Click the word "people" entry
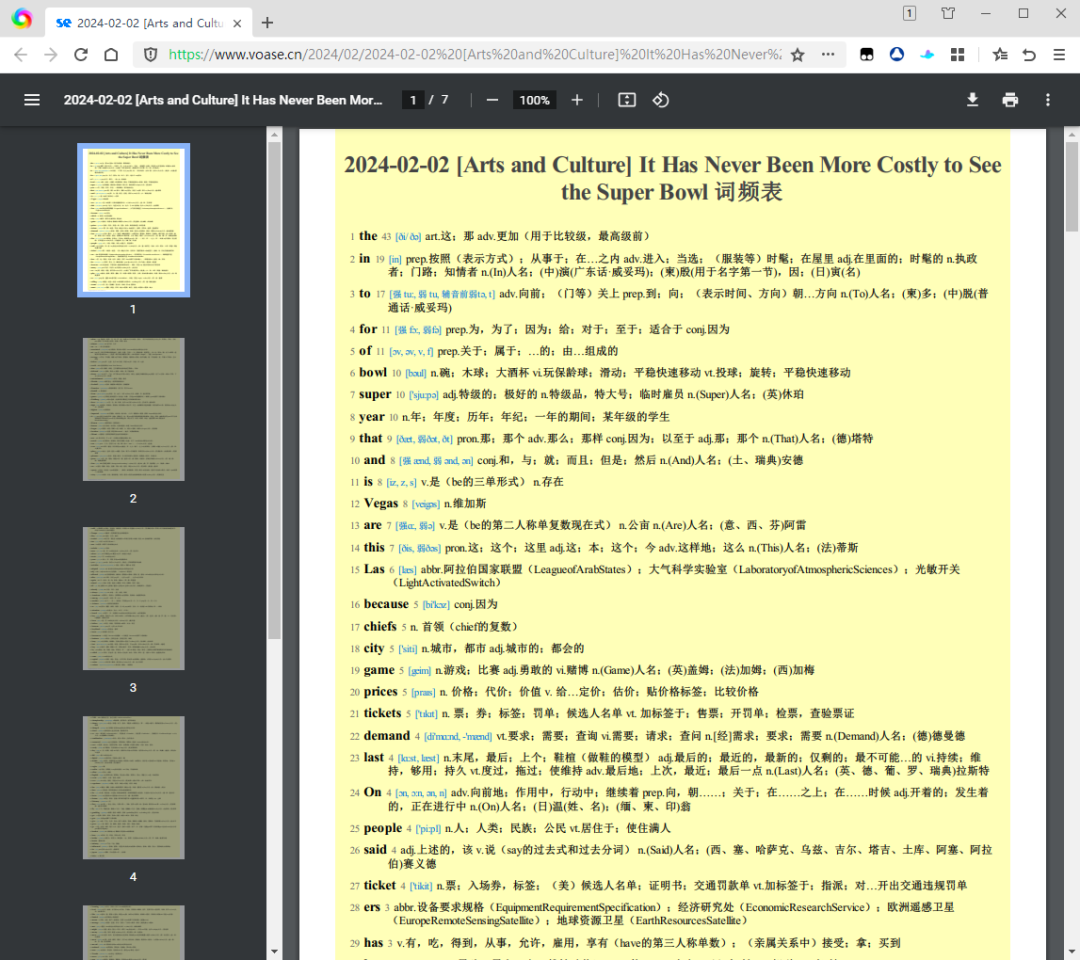This screenshot has height=960, width=1080. click(x=383, y=828)
